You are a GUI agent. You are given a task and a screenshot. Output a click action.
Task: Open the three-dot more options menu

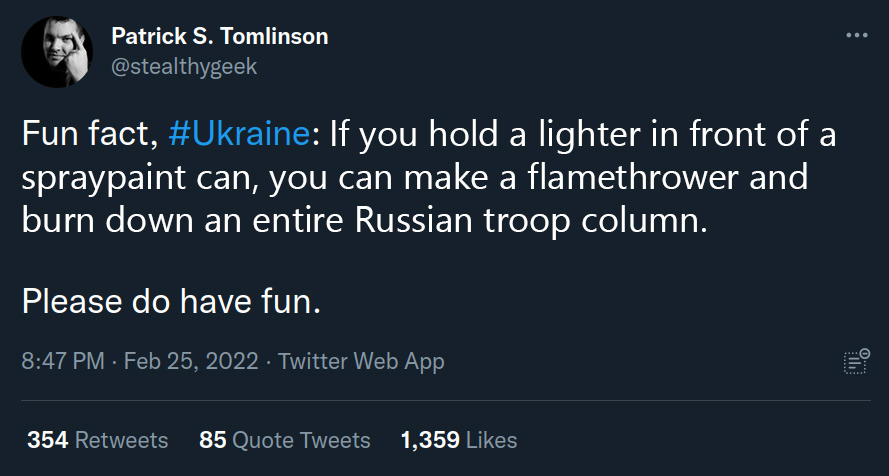[x=856, y=36]
